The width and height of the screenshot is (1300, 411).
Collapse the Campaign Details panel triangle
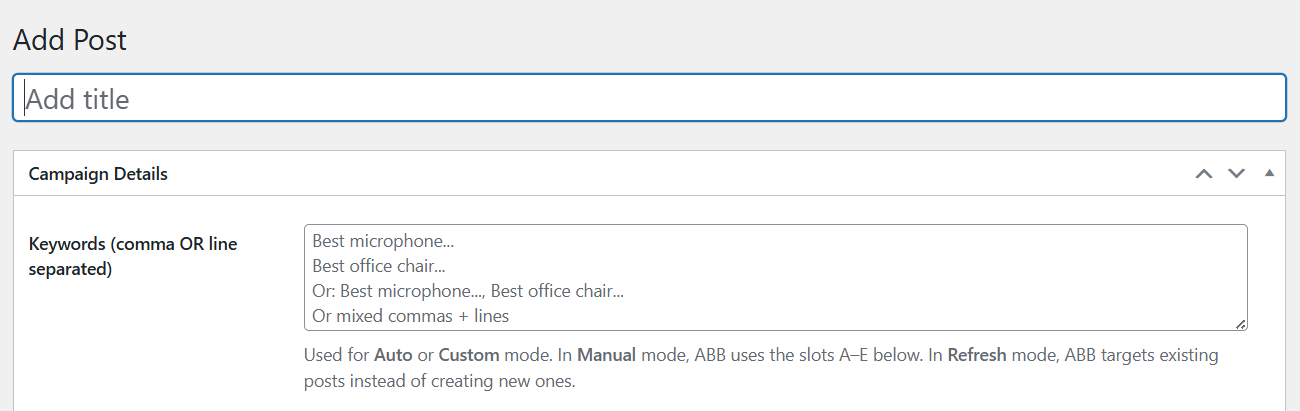click(1269, 173)
